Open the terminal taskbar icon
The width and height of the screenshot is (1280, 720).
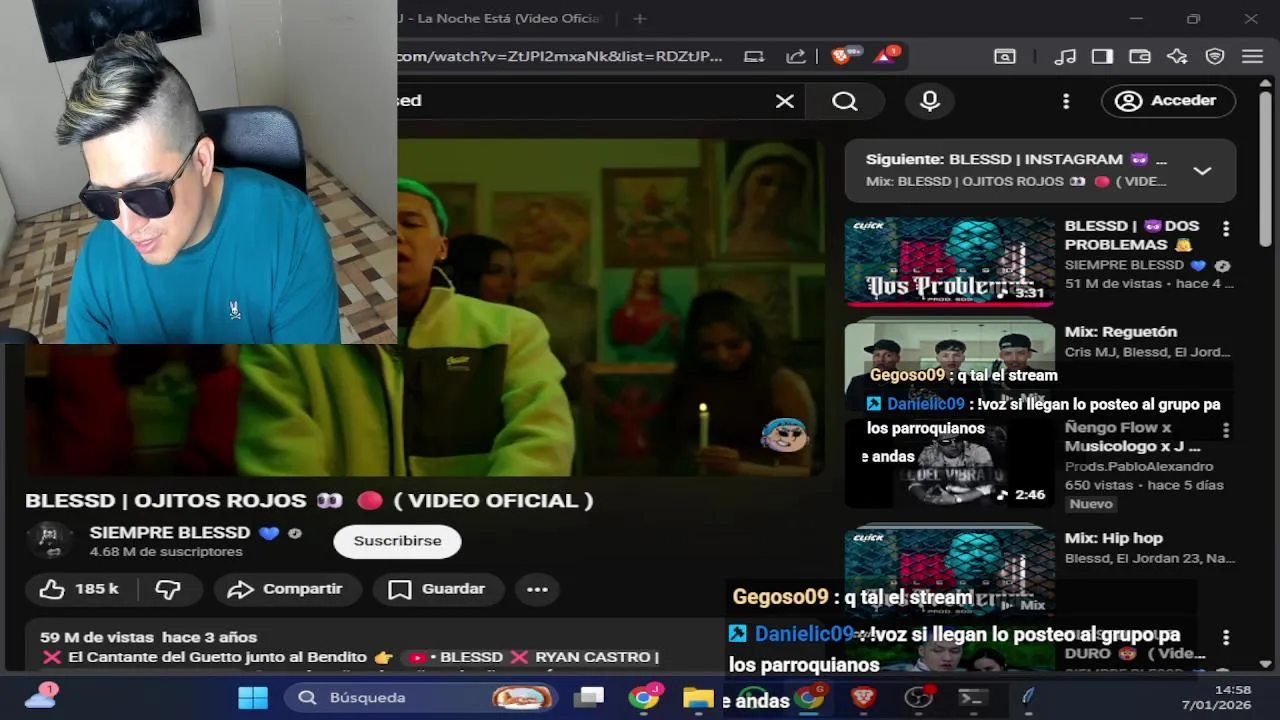click(972, 697)
